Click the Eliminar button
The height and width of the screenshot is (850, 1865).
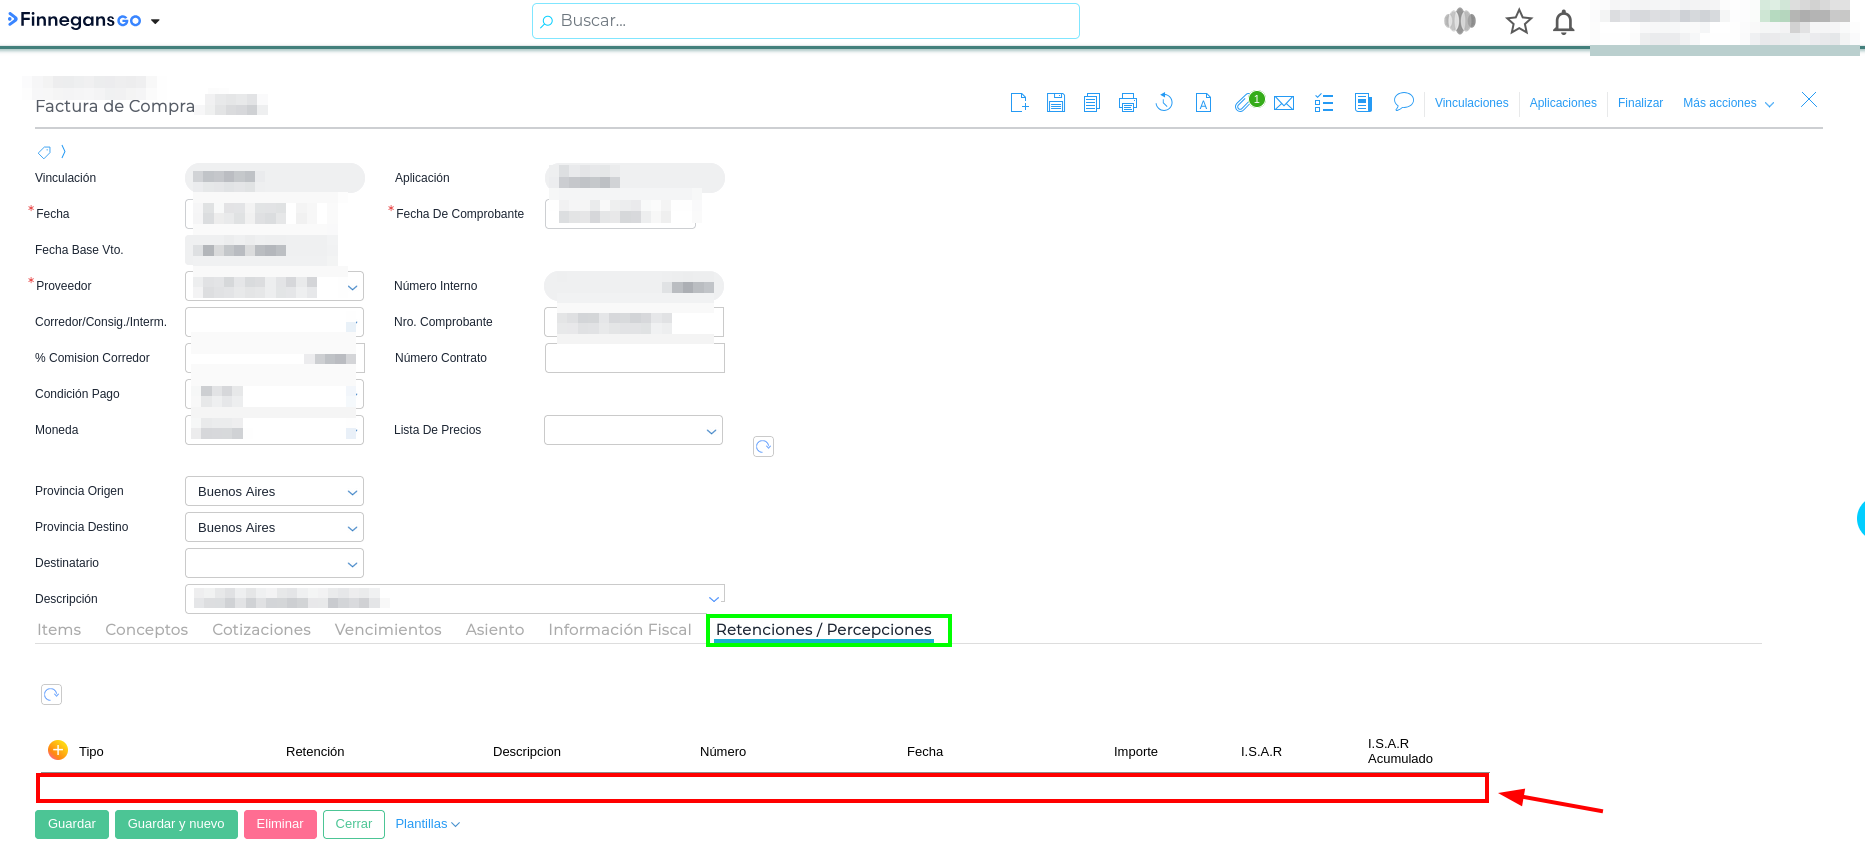click(x=280, y=824)
